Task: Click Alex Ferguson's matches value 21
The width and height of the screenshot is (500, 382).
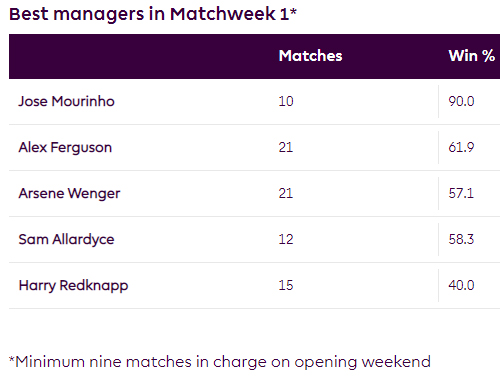Action: coord(286,147)
